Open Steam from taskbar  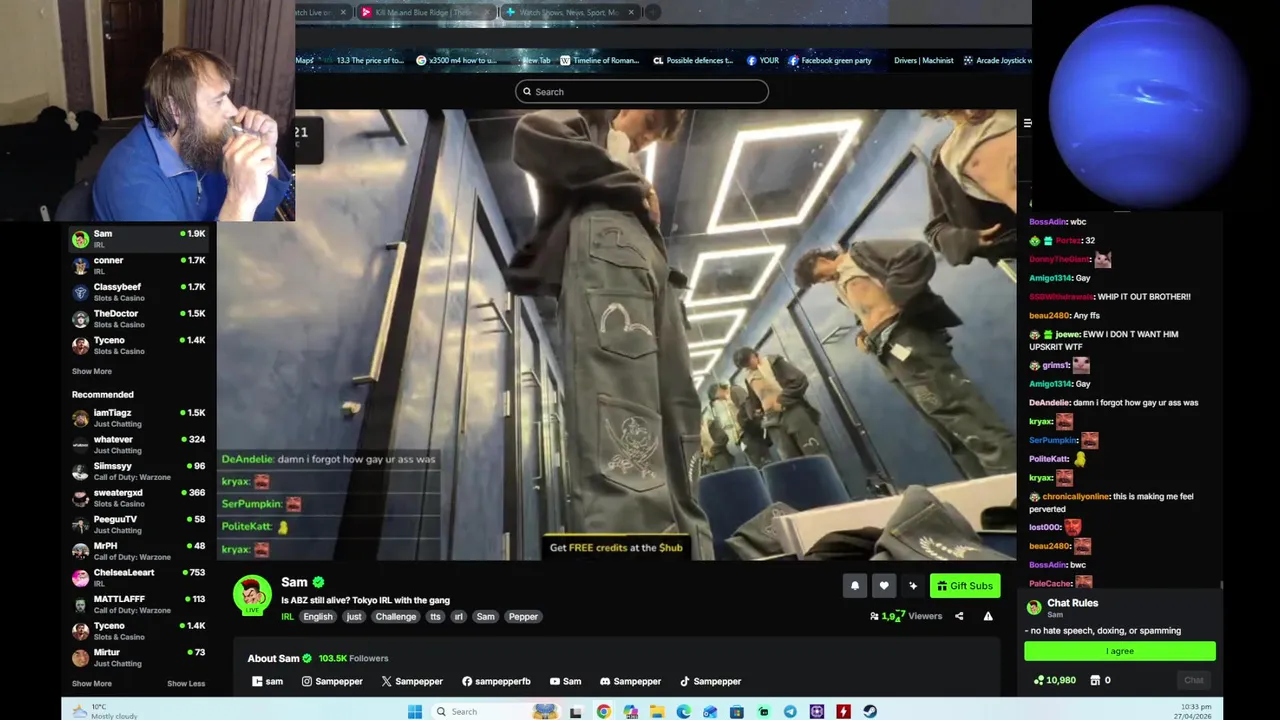tap(870, 711)
